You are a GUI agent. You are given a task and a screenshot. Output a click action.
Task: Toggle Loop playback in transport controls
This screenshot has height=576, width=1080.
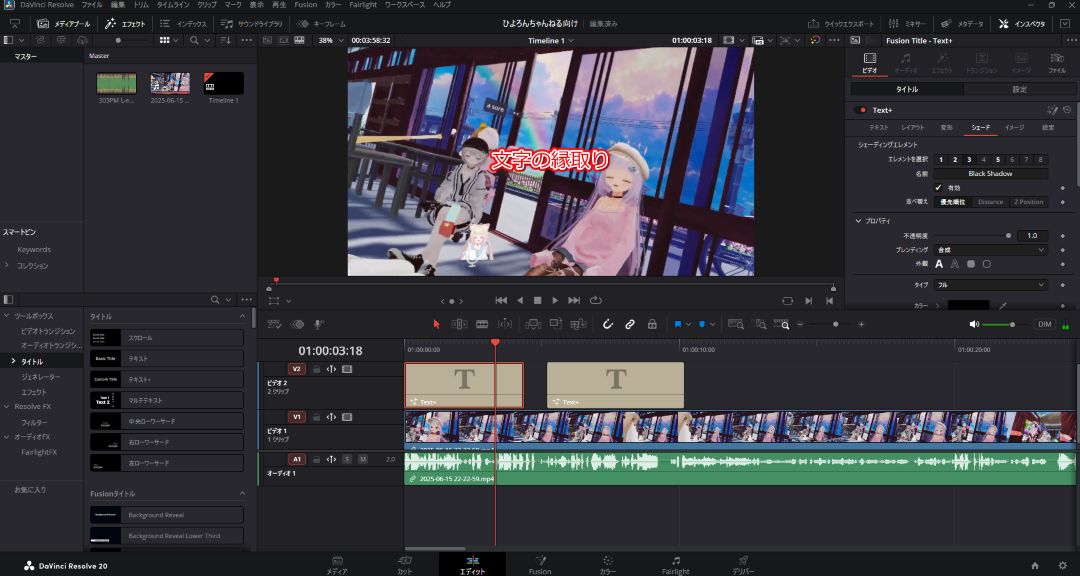(x=596, y=300)
